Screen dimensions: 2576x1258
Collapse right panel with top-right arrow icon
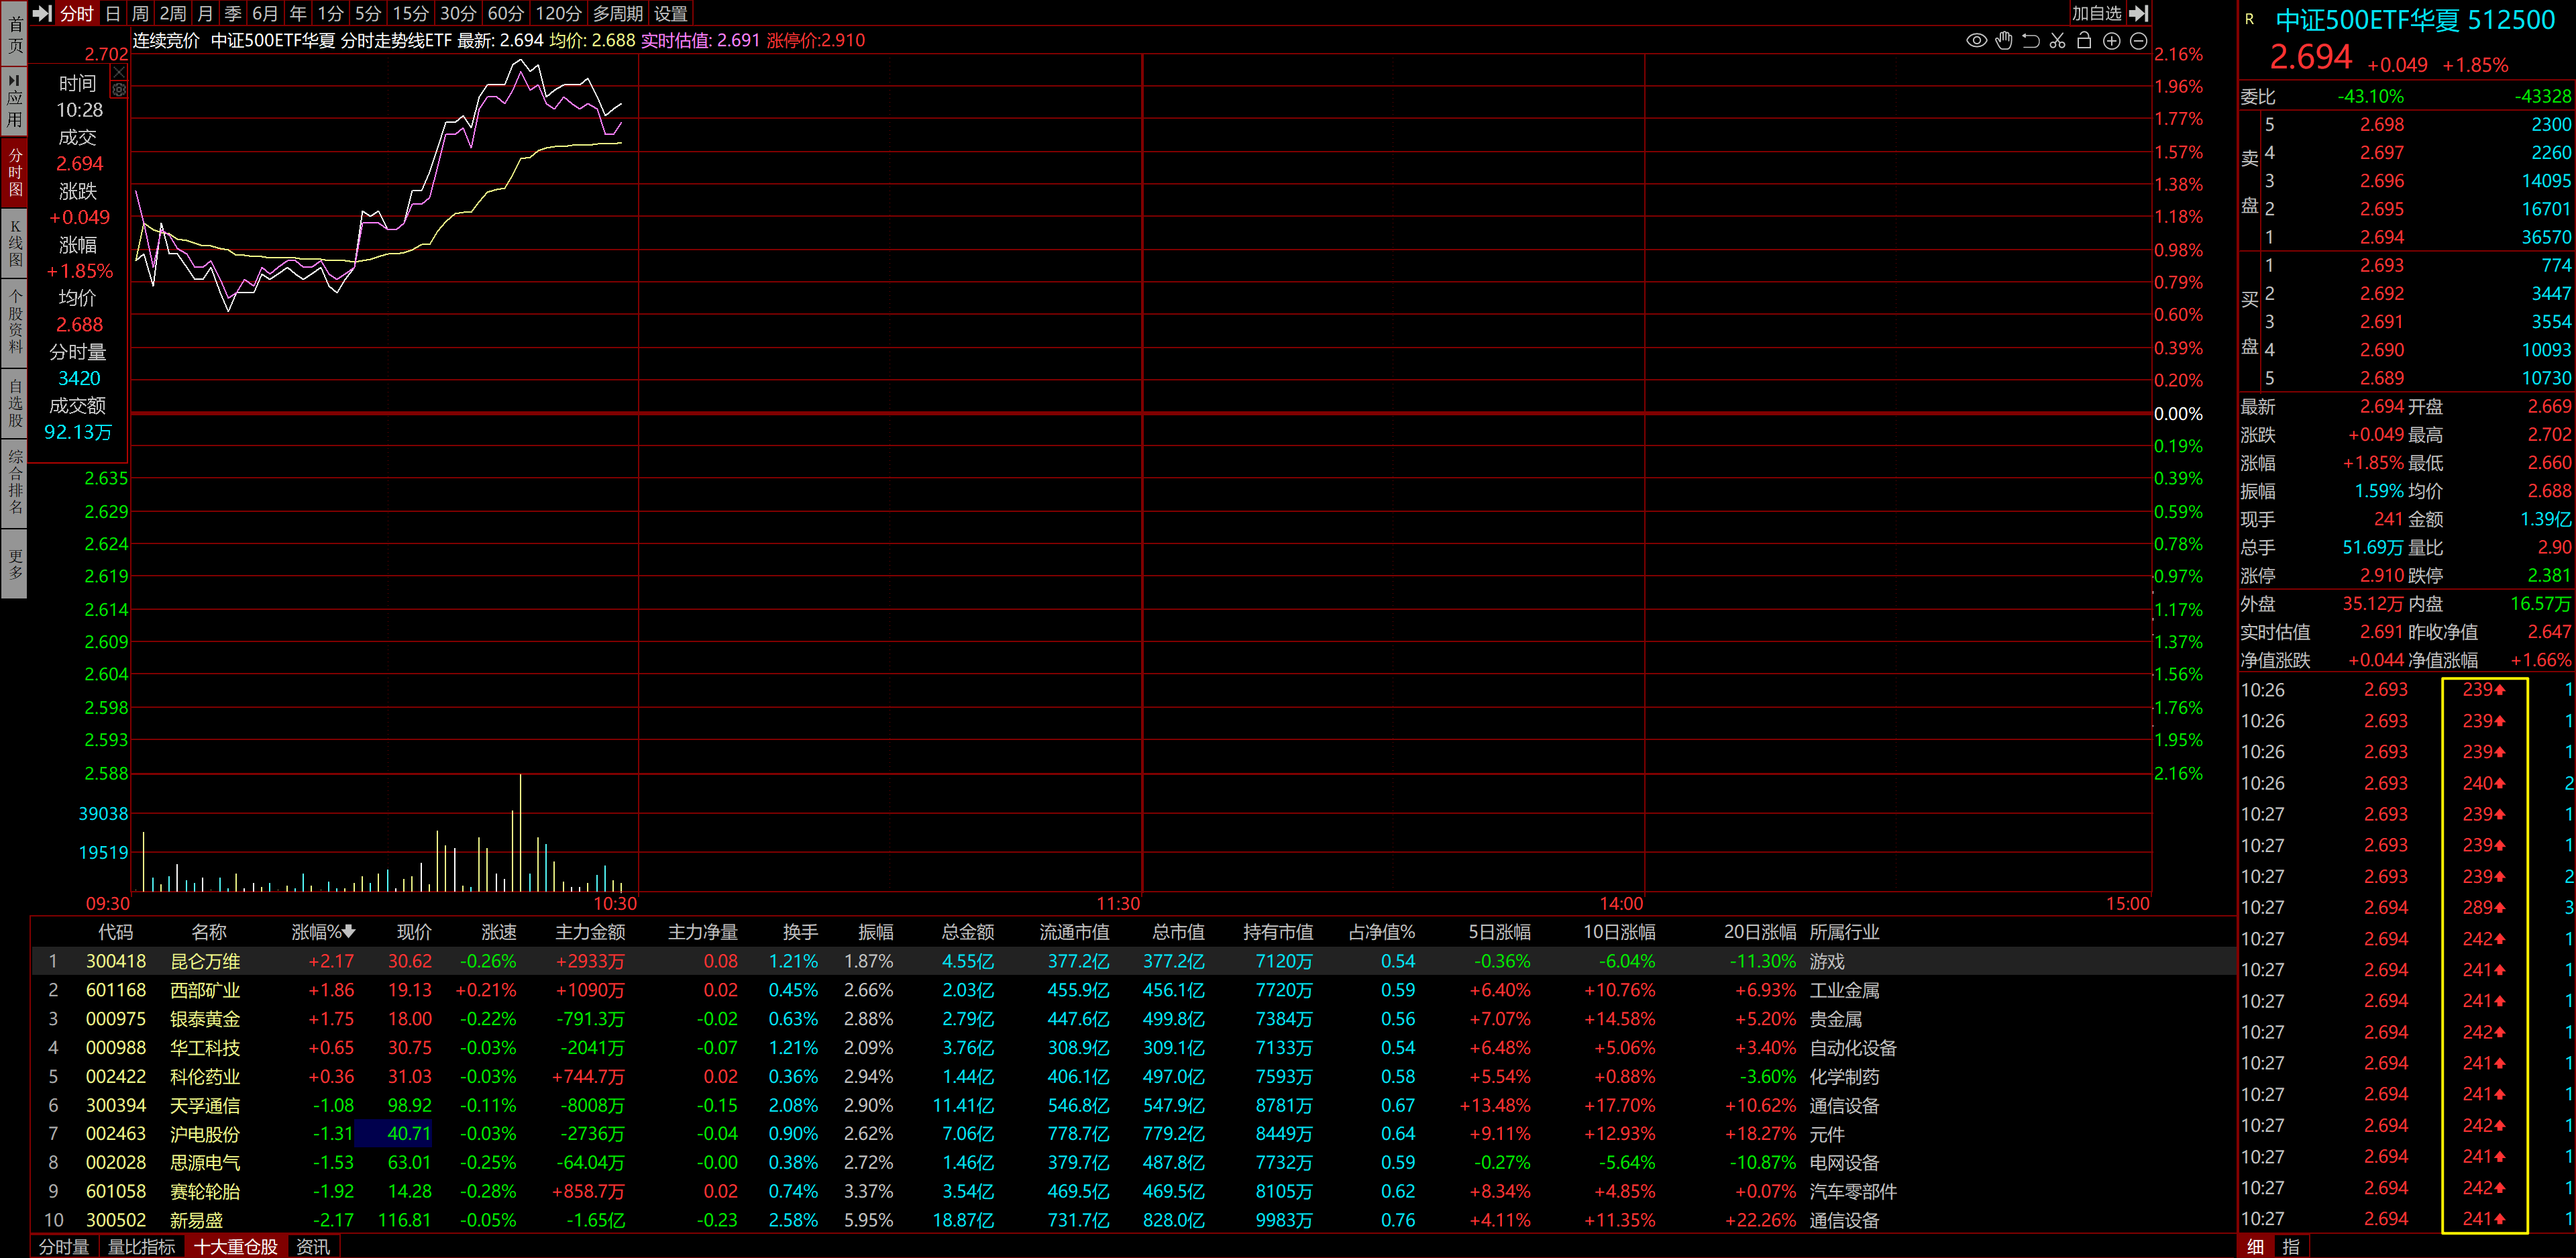2139,13
